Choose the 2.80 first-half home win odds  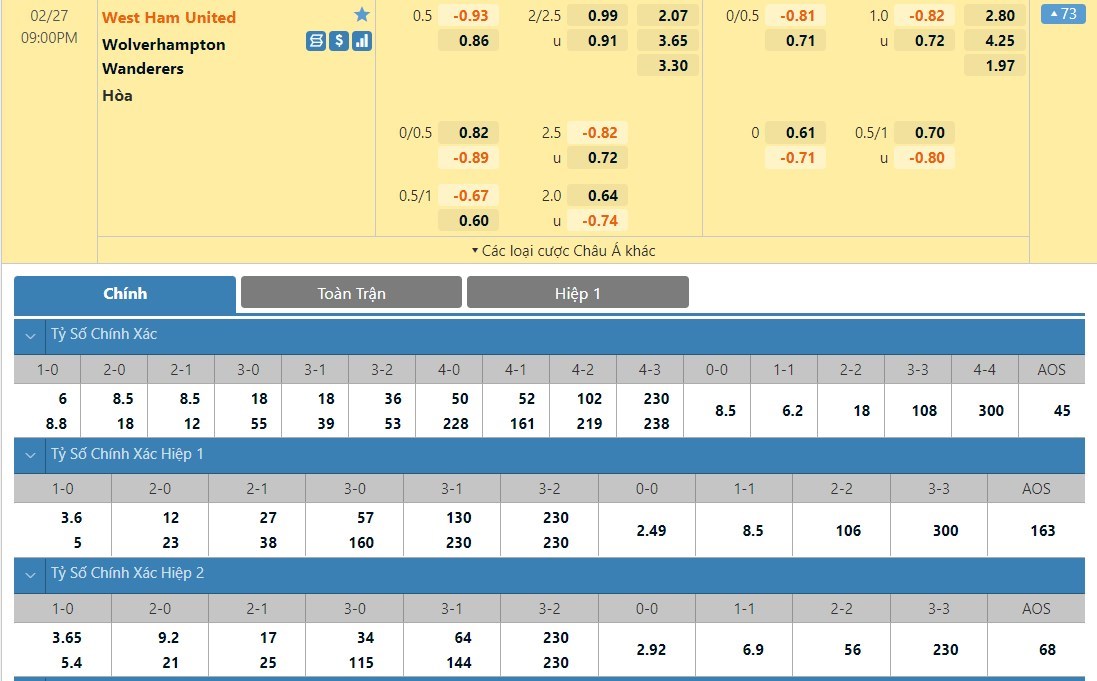[995, 15]
